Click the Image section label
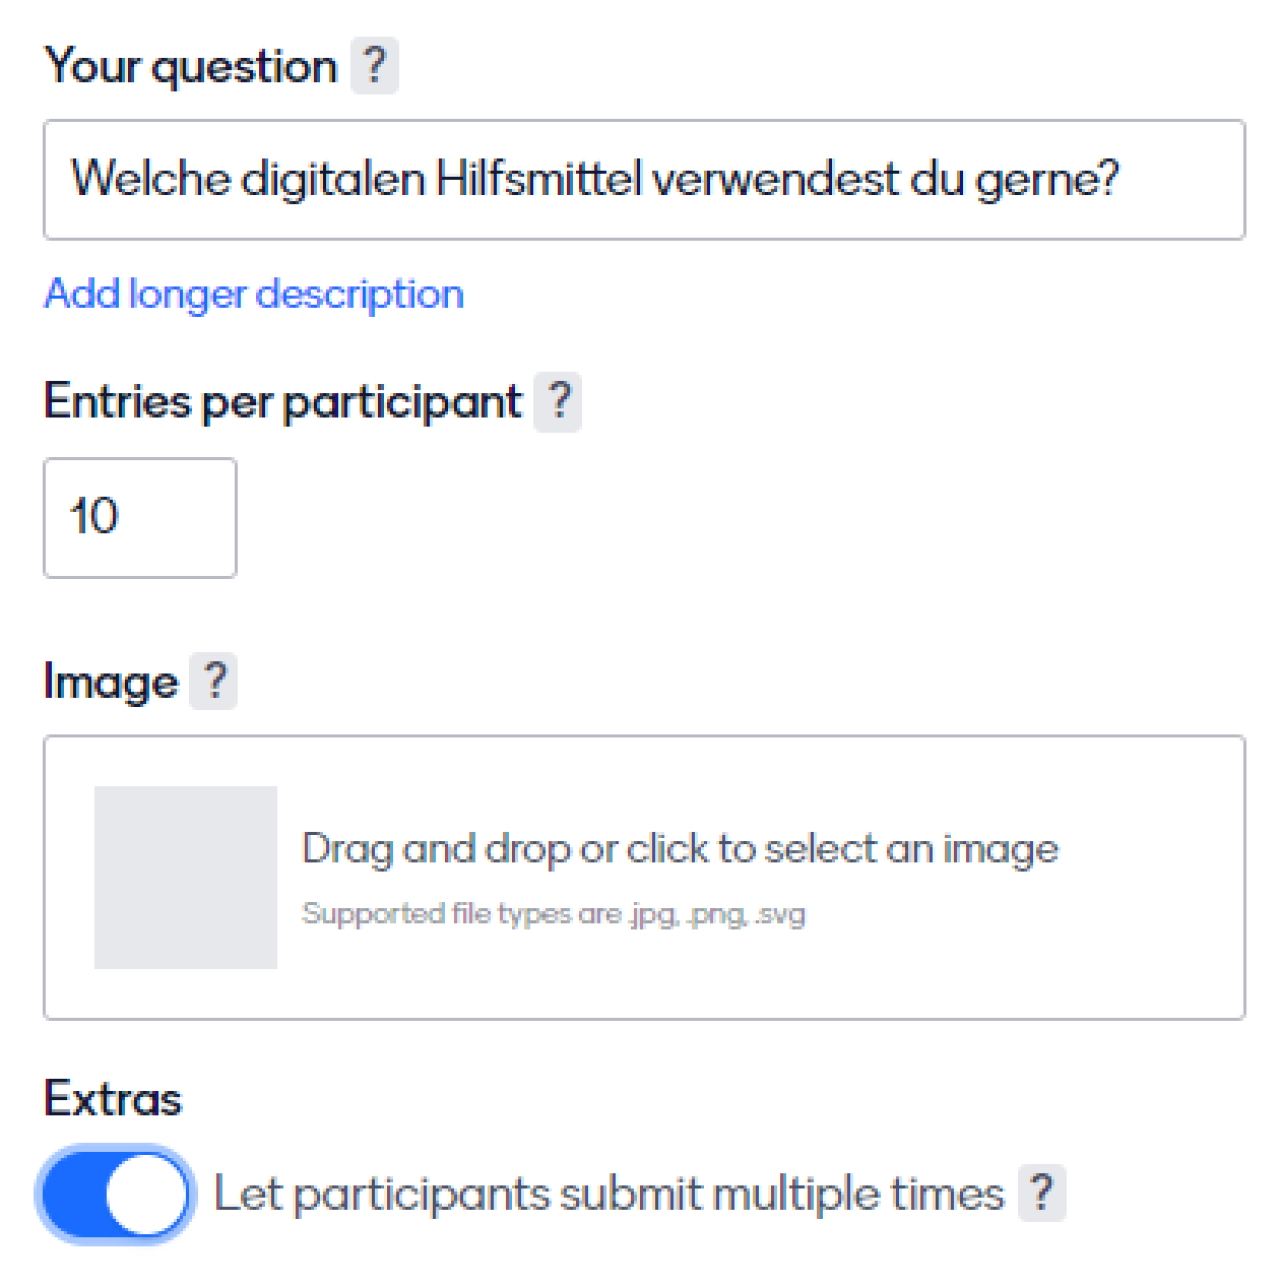Screen dimensions: 1280x1286 pos(110,683)
